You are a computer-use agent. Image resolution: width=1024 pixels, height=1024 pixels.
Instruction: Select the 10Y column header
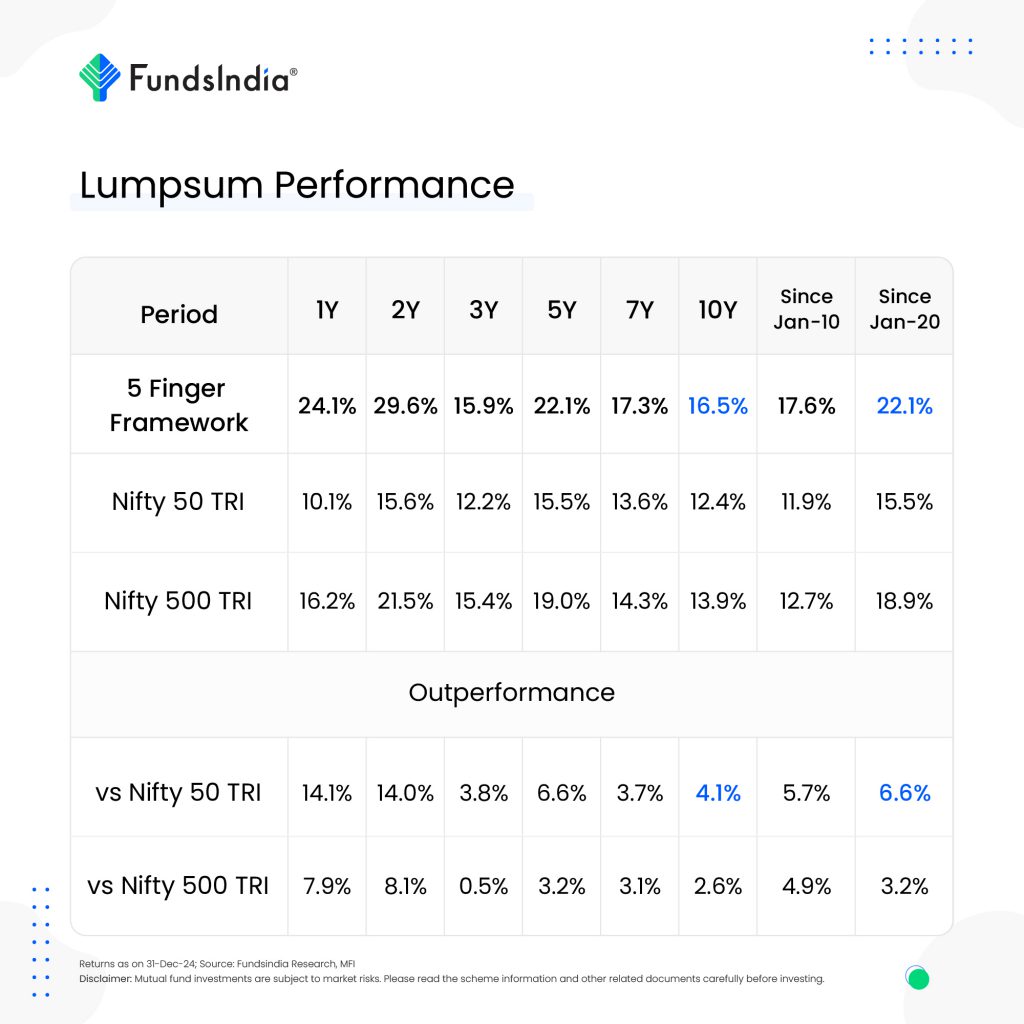717,310
